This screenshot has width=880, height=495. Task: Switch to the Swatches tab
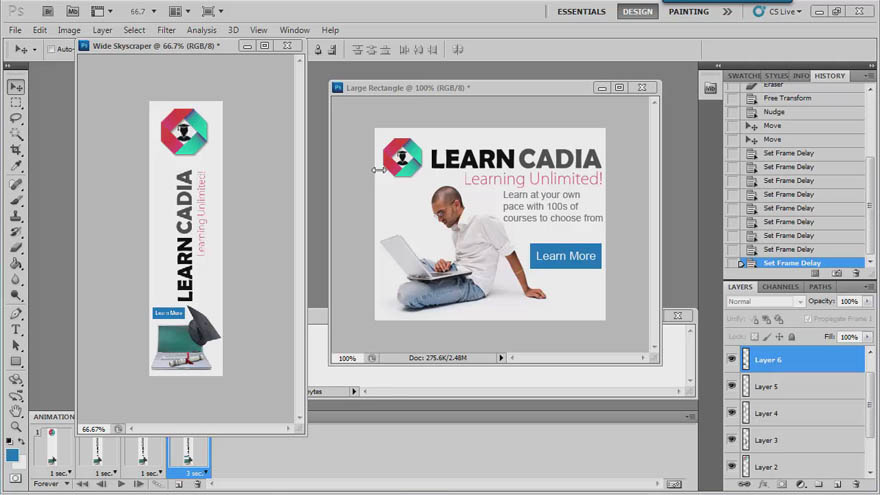point(744,76)
